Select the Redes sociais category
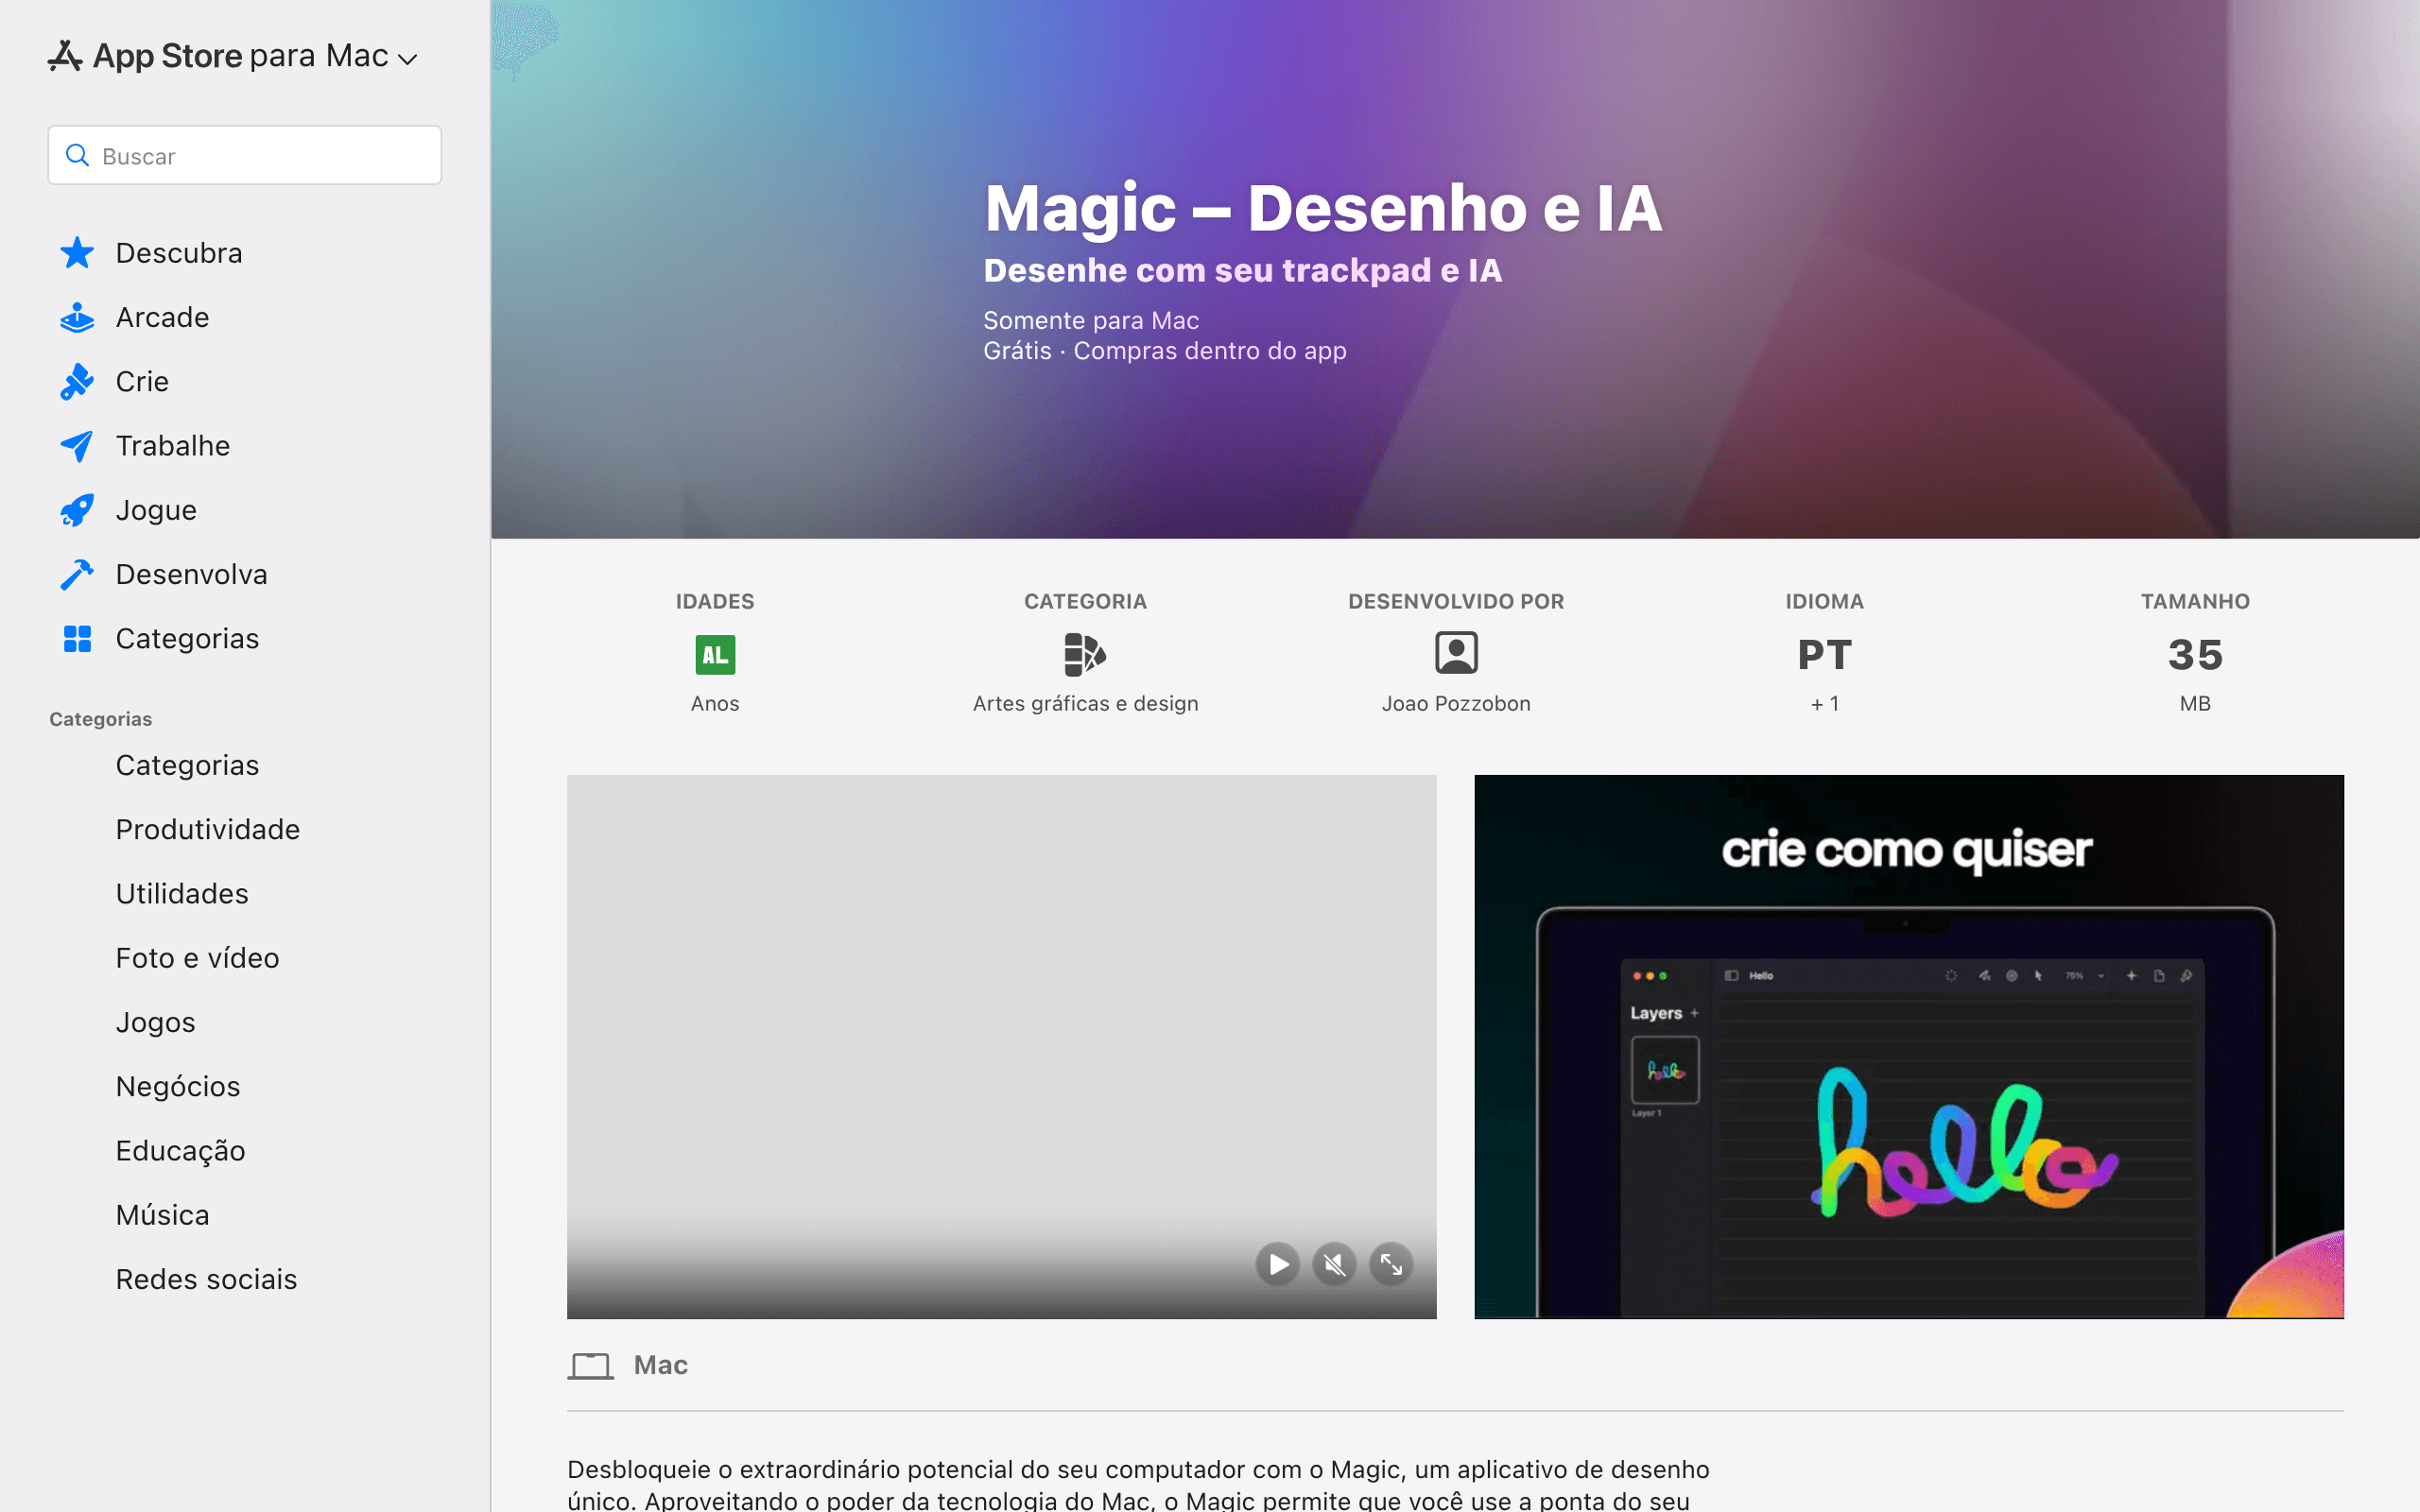 coord(206,1279)
